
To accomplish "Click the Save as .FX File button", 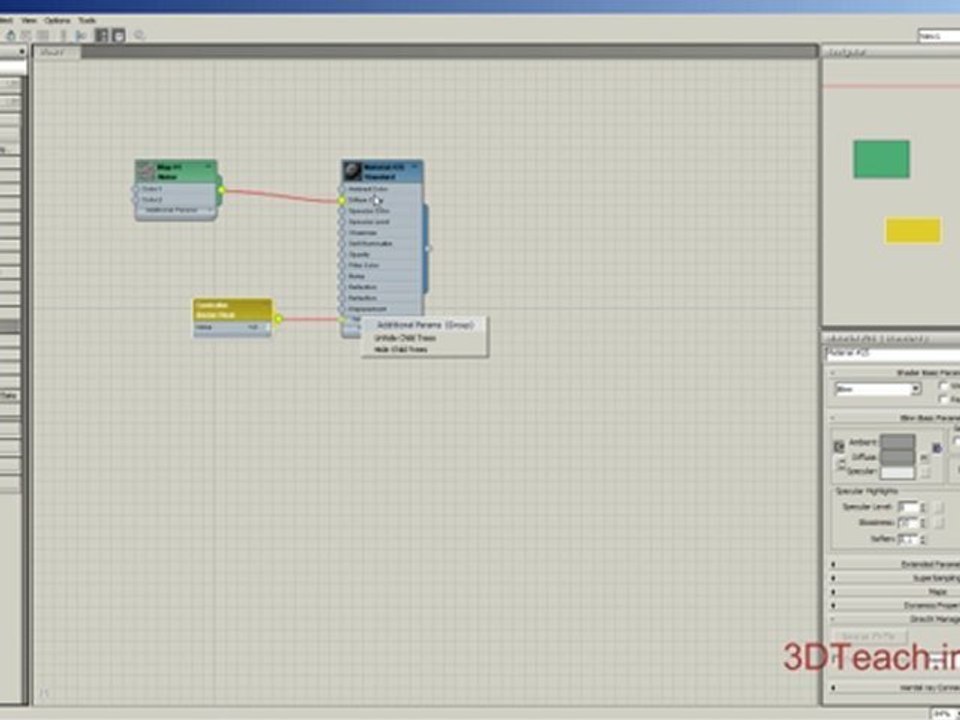I will [869, 637].
